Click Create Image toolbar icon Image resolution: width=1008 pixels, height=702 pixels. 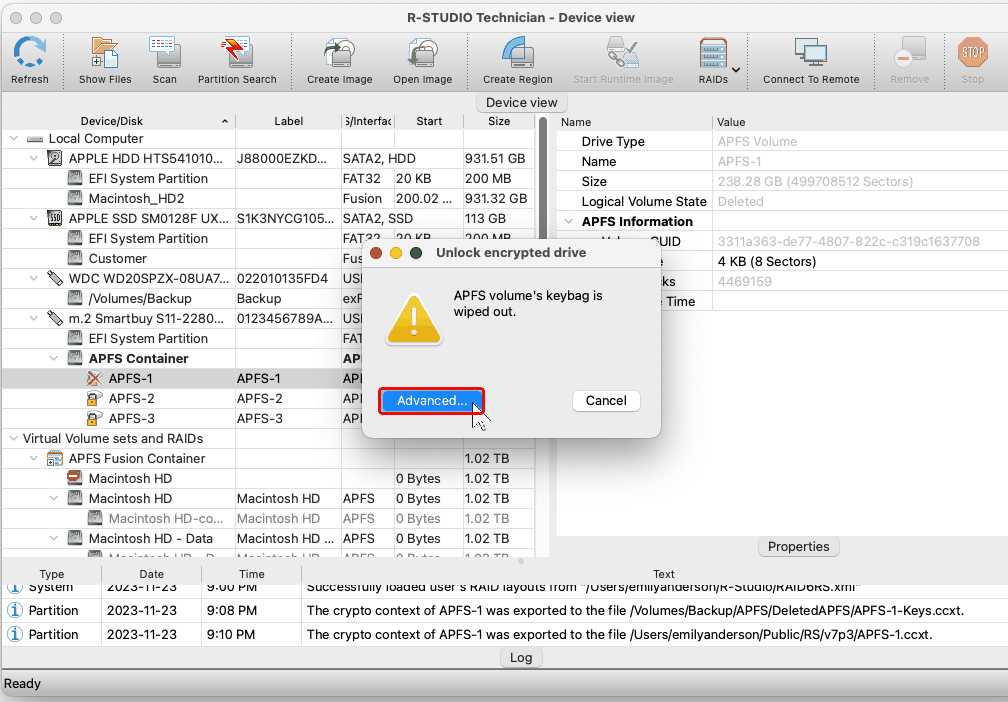point(339,53)
